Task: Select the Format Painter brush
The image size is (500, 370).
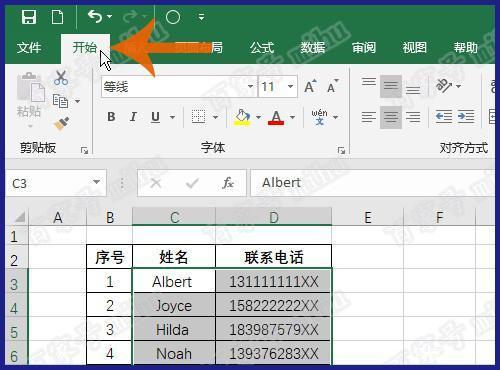Action: [x=62, y=124]
